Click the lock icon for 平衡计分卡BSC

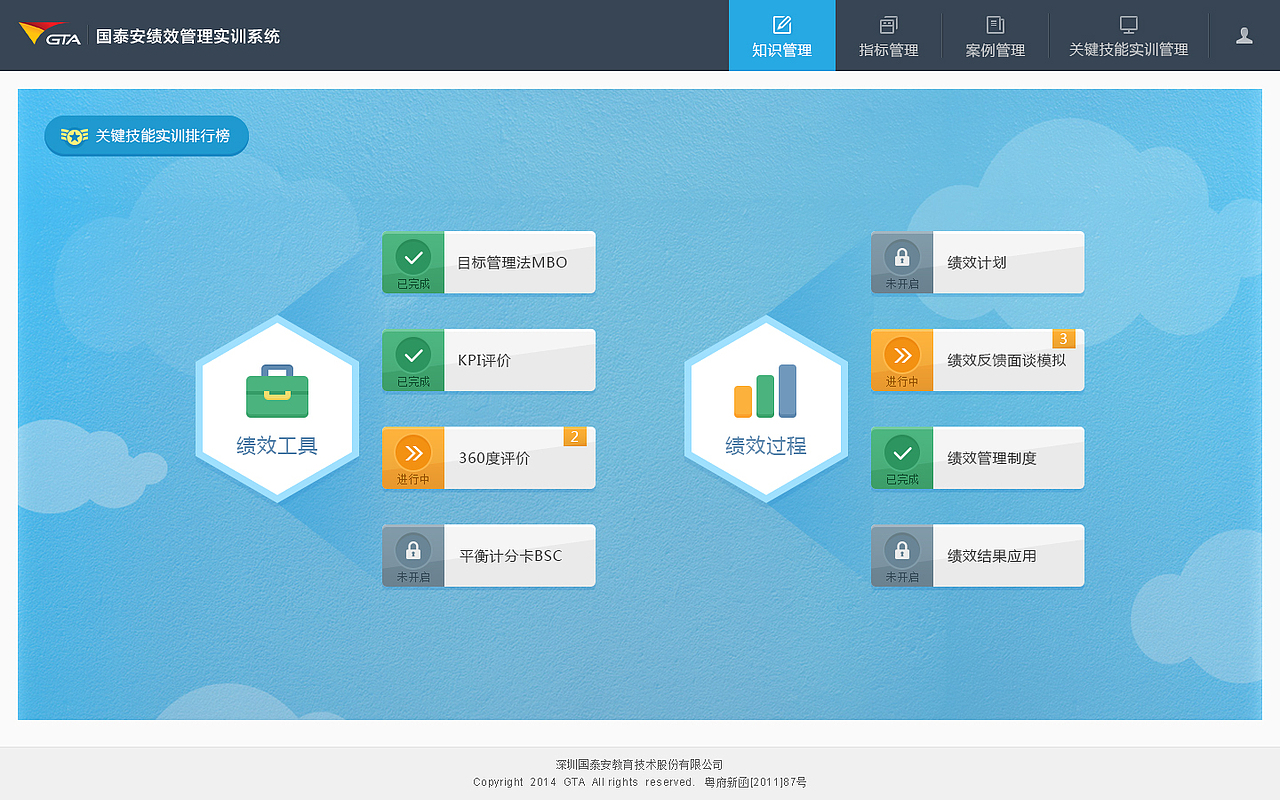point(413,550)
